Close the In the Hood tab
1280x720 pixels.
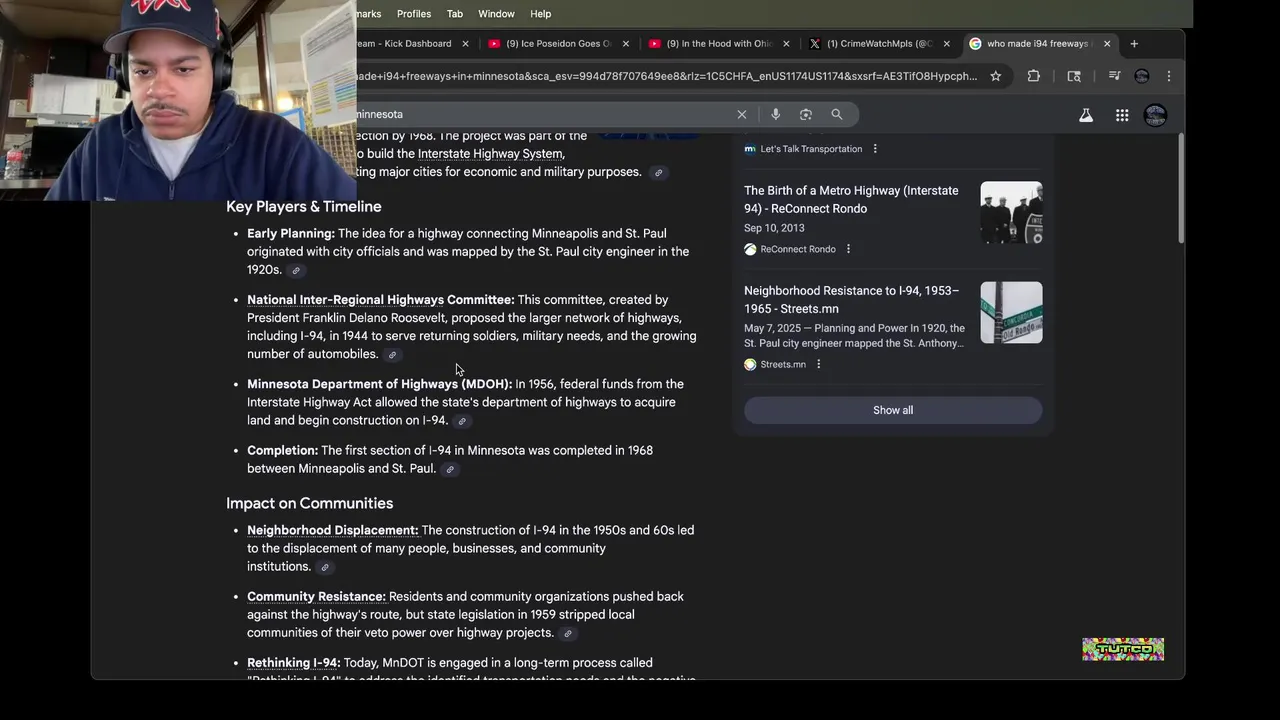point(786,44)
